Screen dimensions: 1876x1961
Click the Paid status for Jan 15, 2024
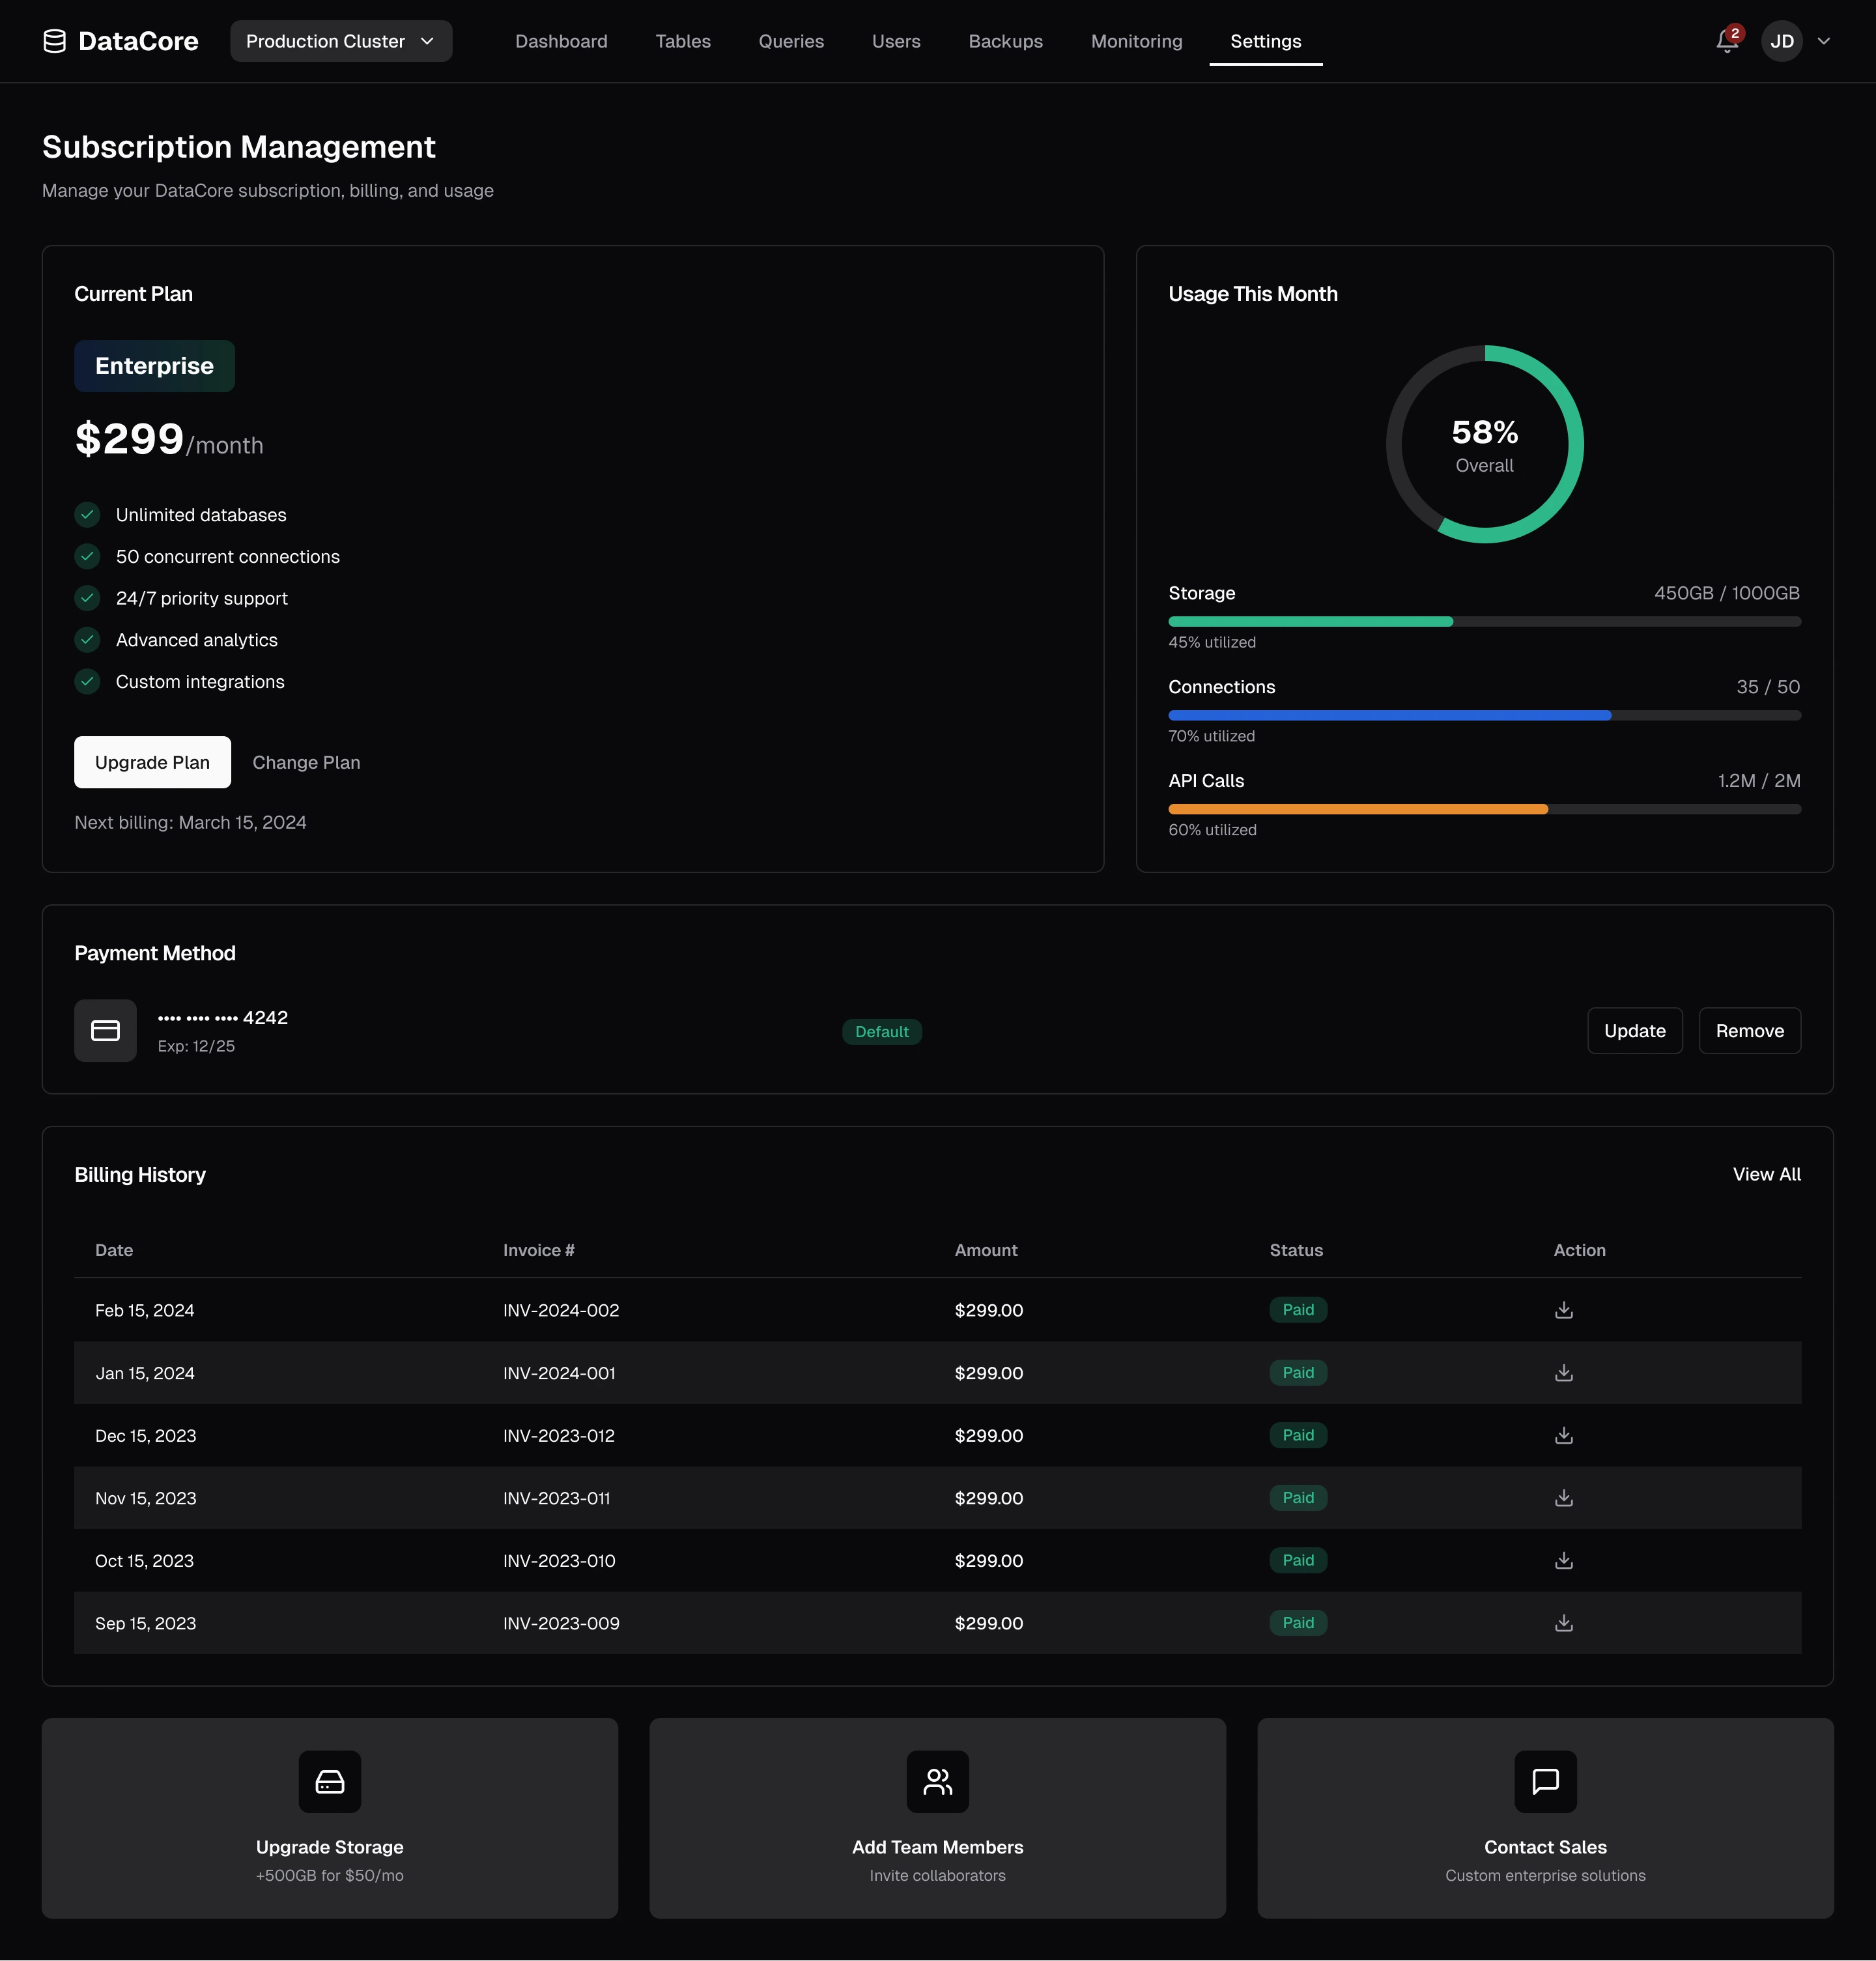tap(1297, 1373)
